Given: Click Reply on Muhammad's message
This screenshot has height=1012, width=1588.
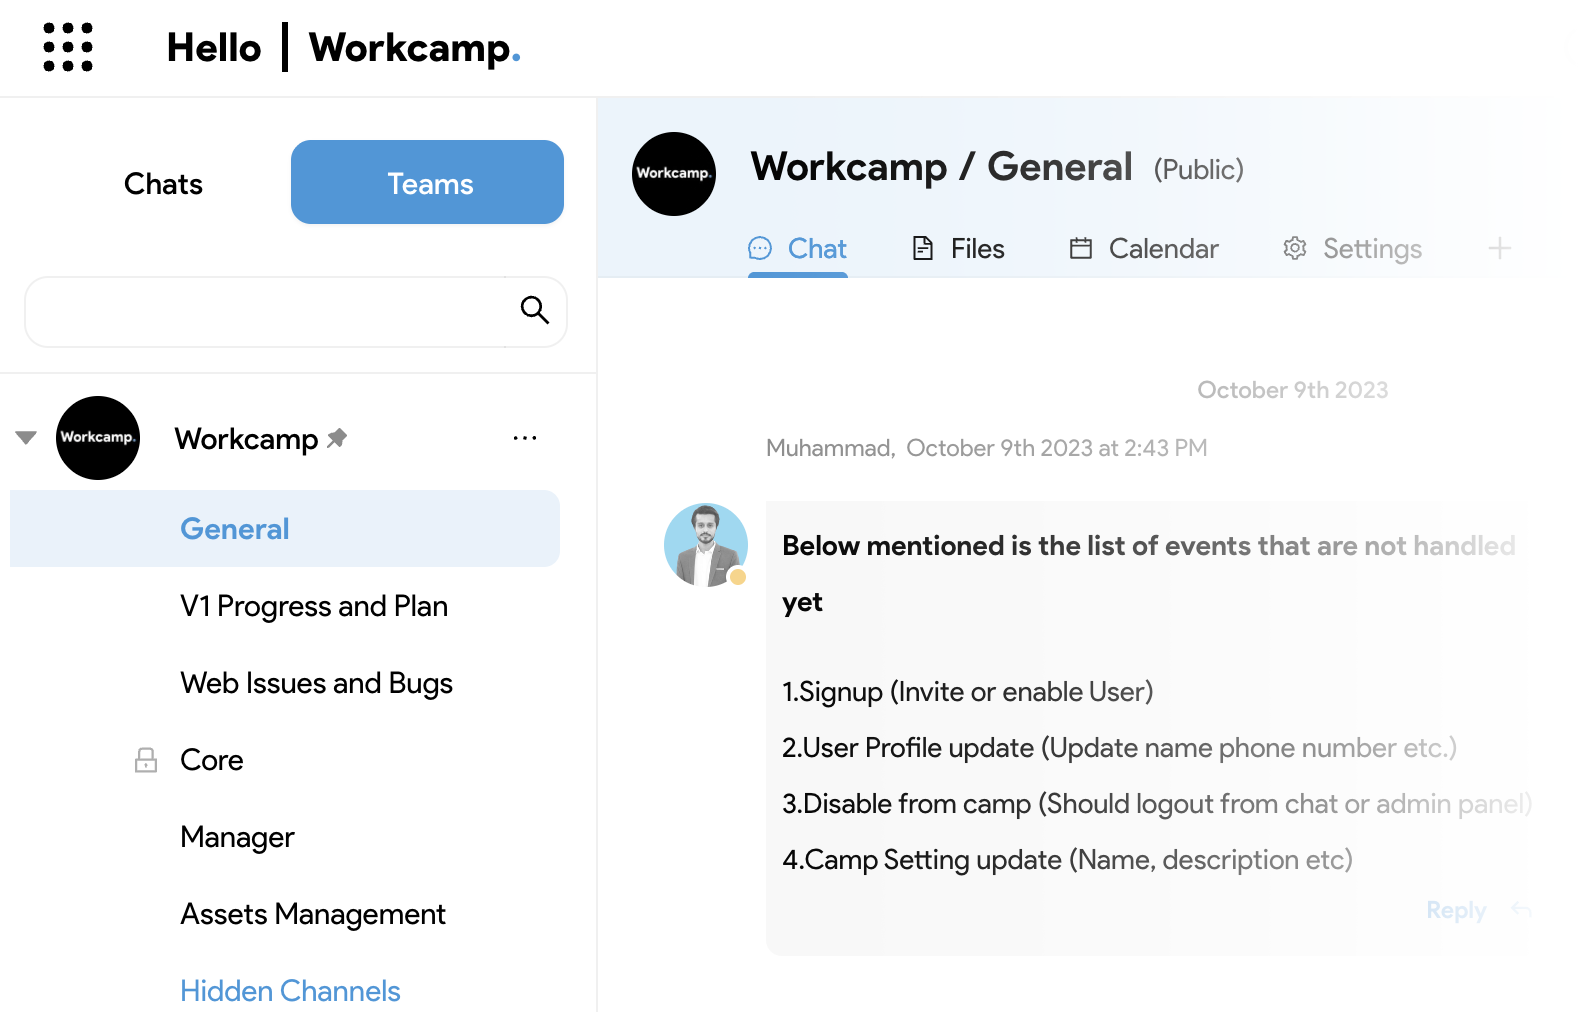Looking at the screenshot, I should click(x=1456, y=910).
